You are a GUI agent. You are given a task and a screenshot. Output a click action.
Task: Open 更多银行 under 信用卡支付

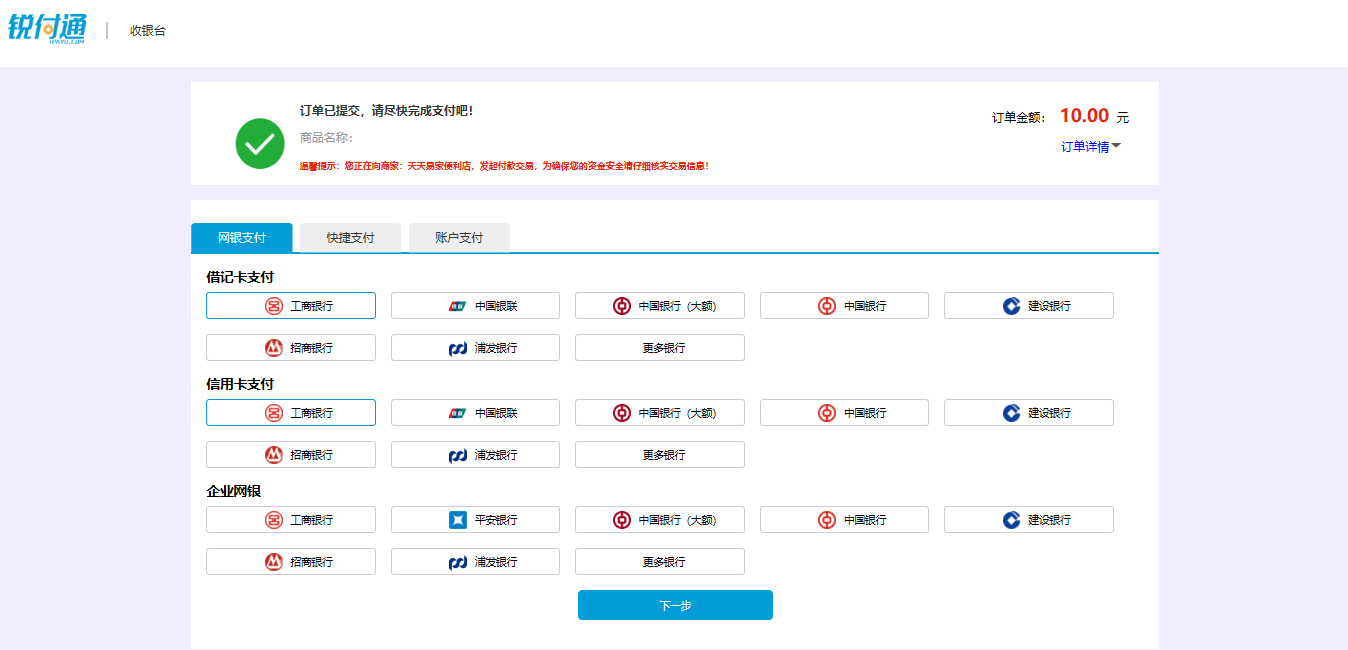[x=660, y=455]
